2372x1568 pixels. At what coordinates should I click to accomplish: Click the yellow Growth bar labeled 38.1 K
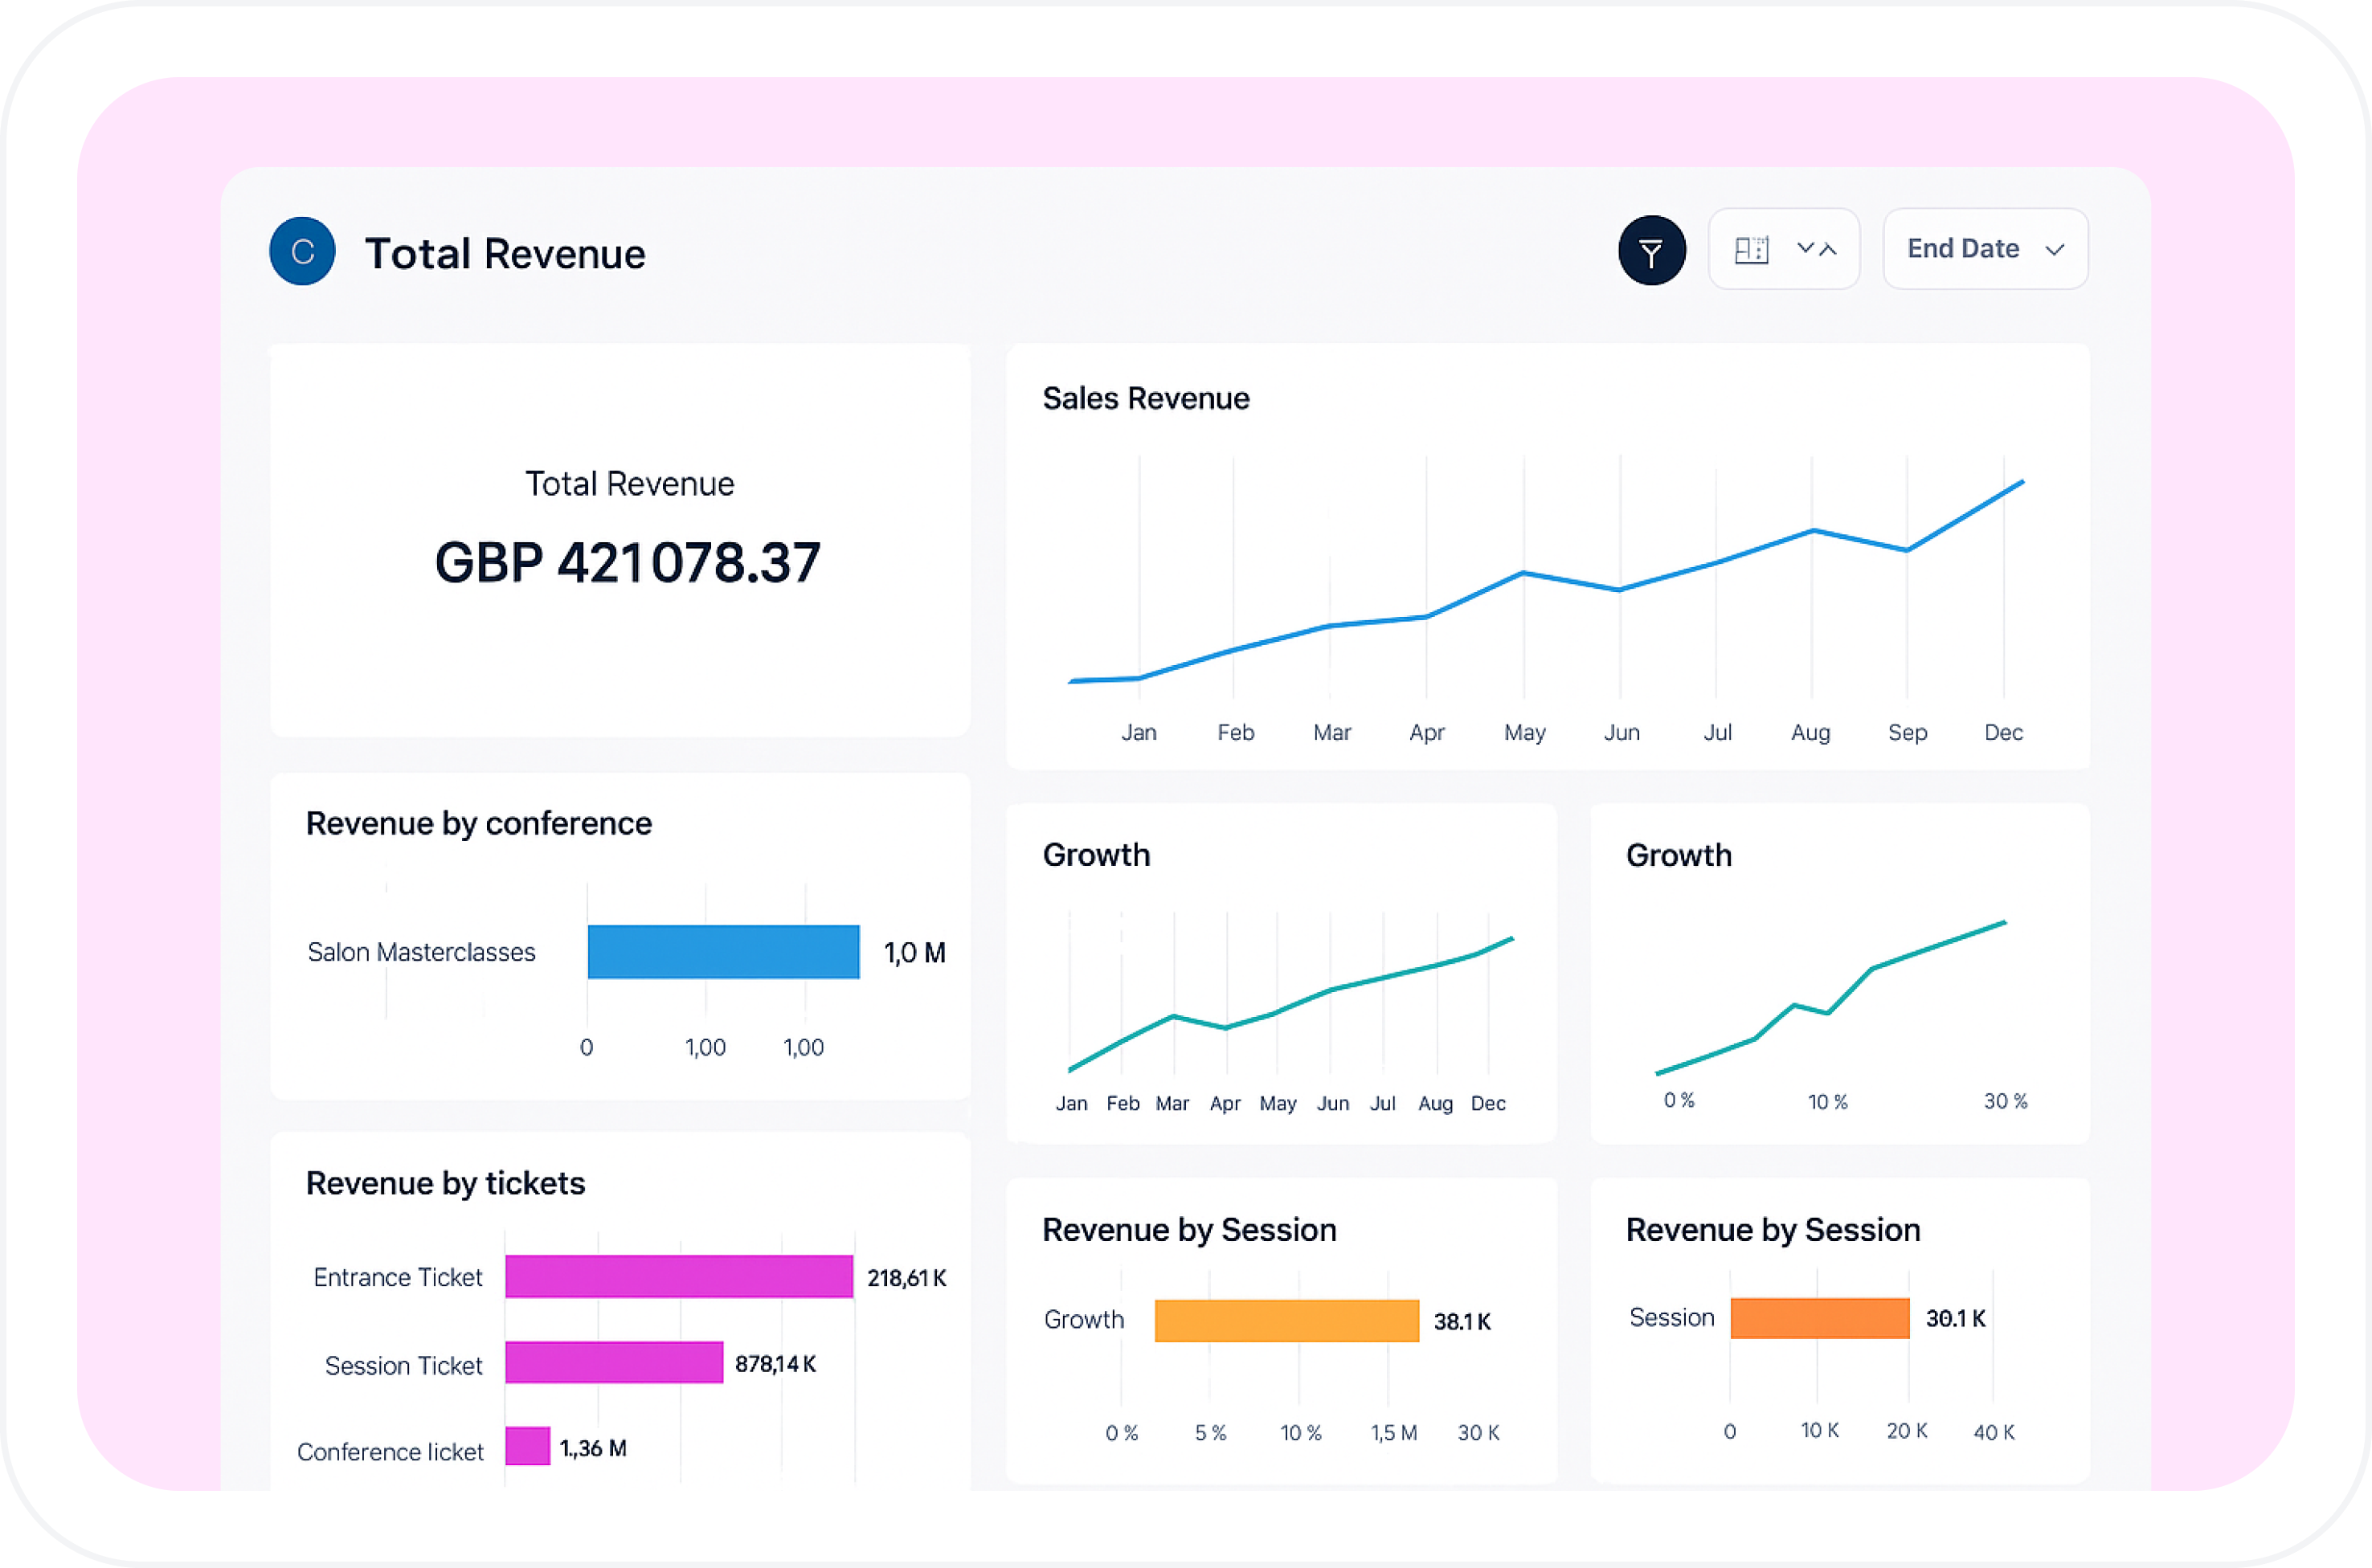(1286, 1320)
